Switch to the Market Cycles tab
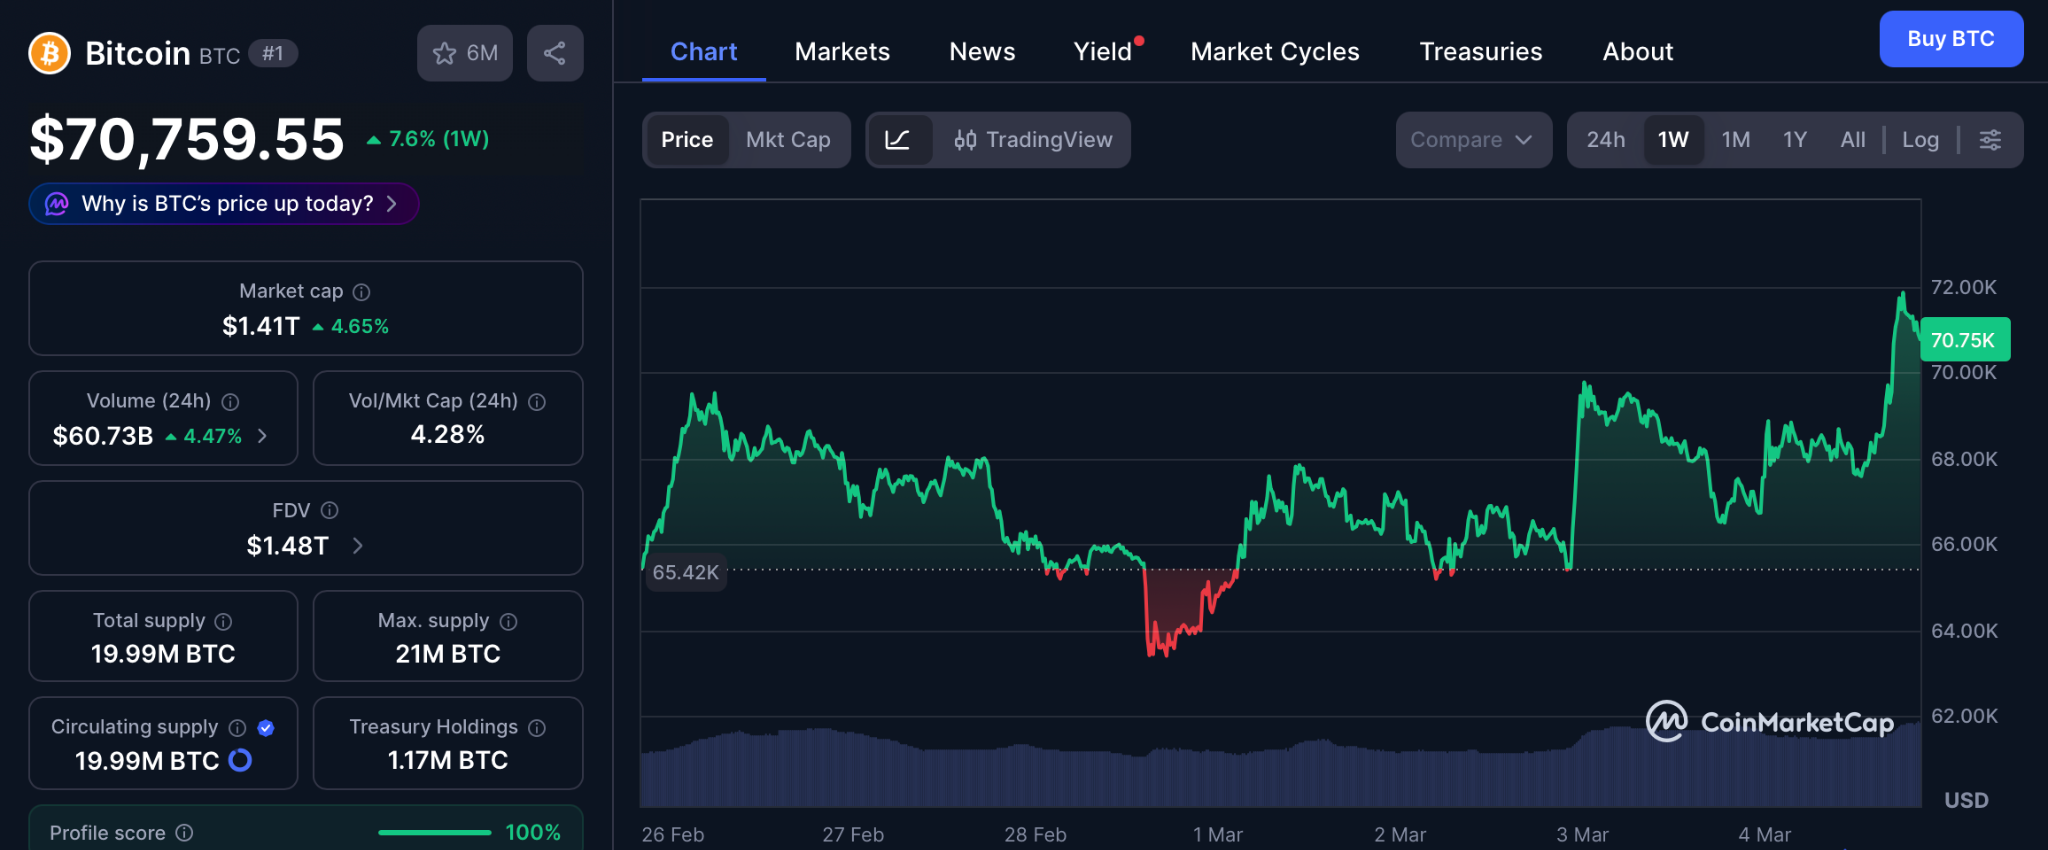This screenshot has height=850, width=2048. tap(1274, 52)
